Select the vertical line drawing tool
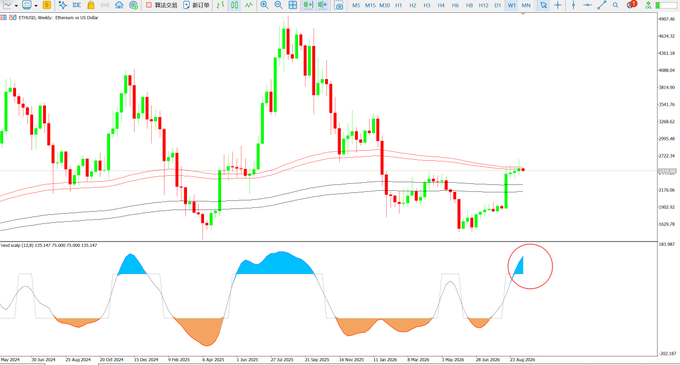 [573, 5]
